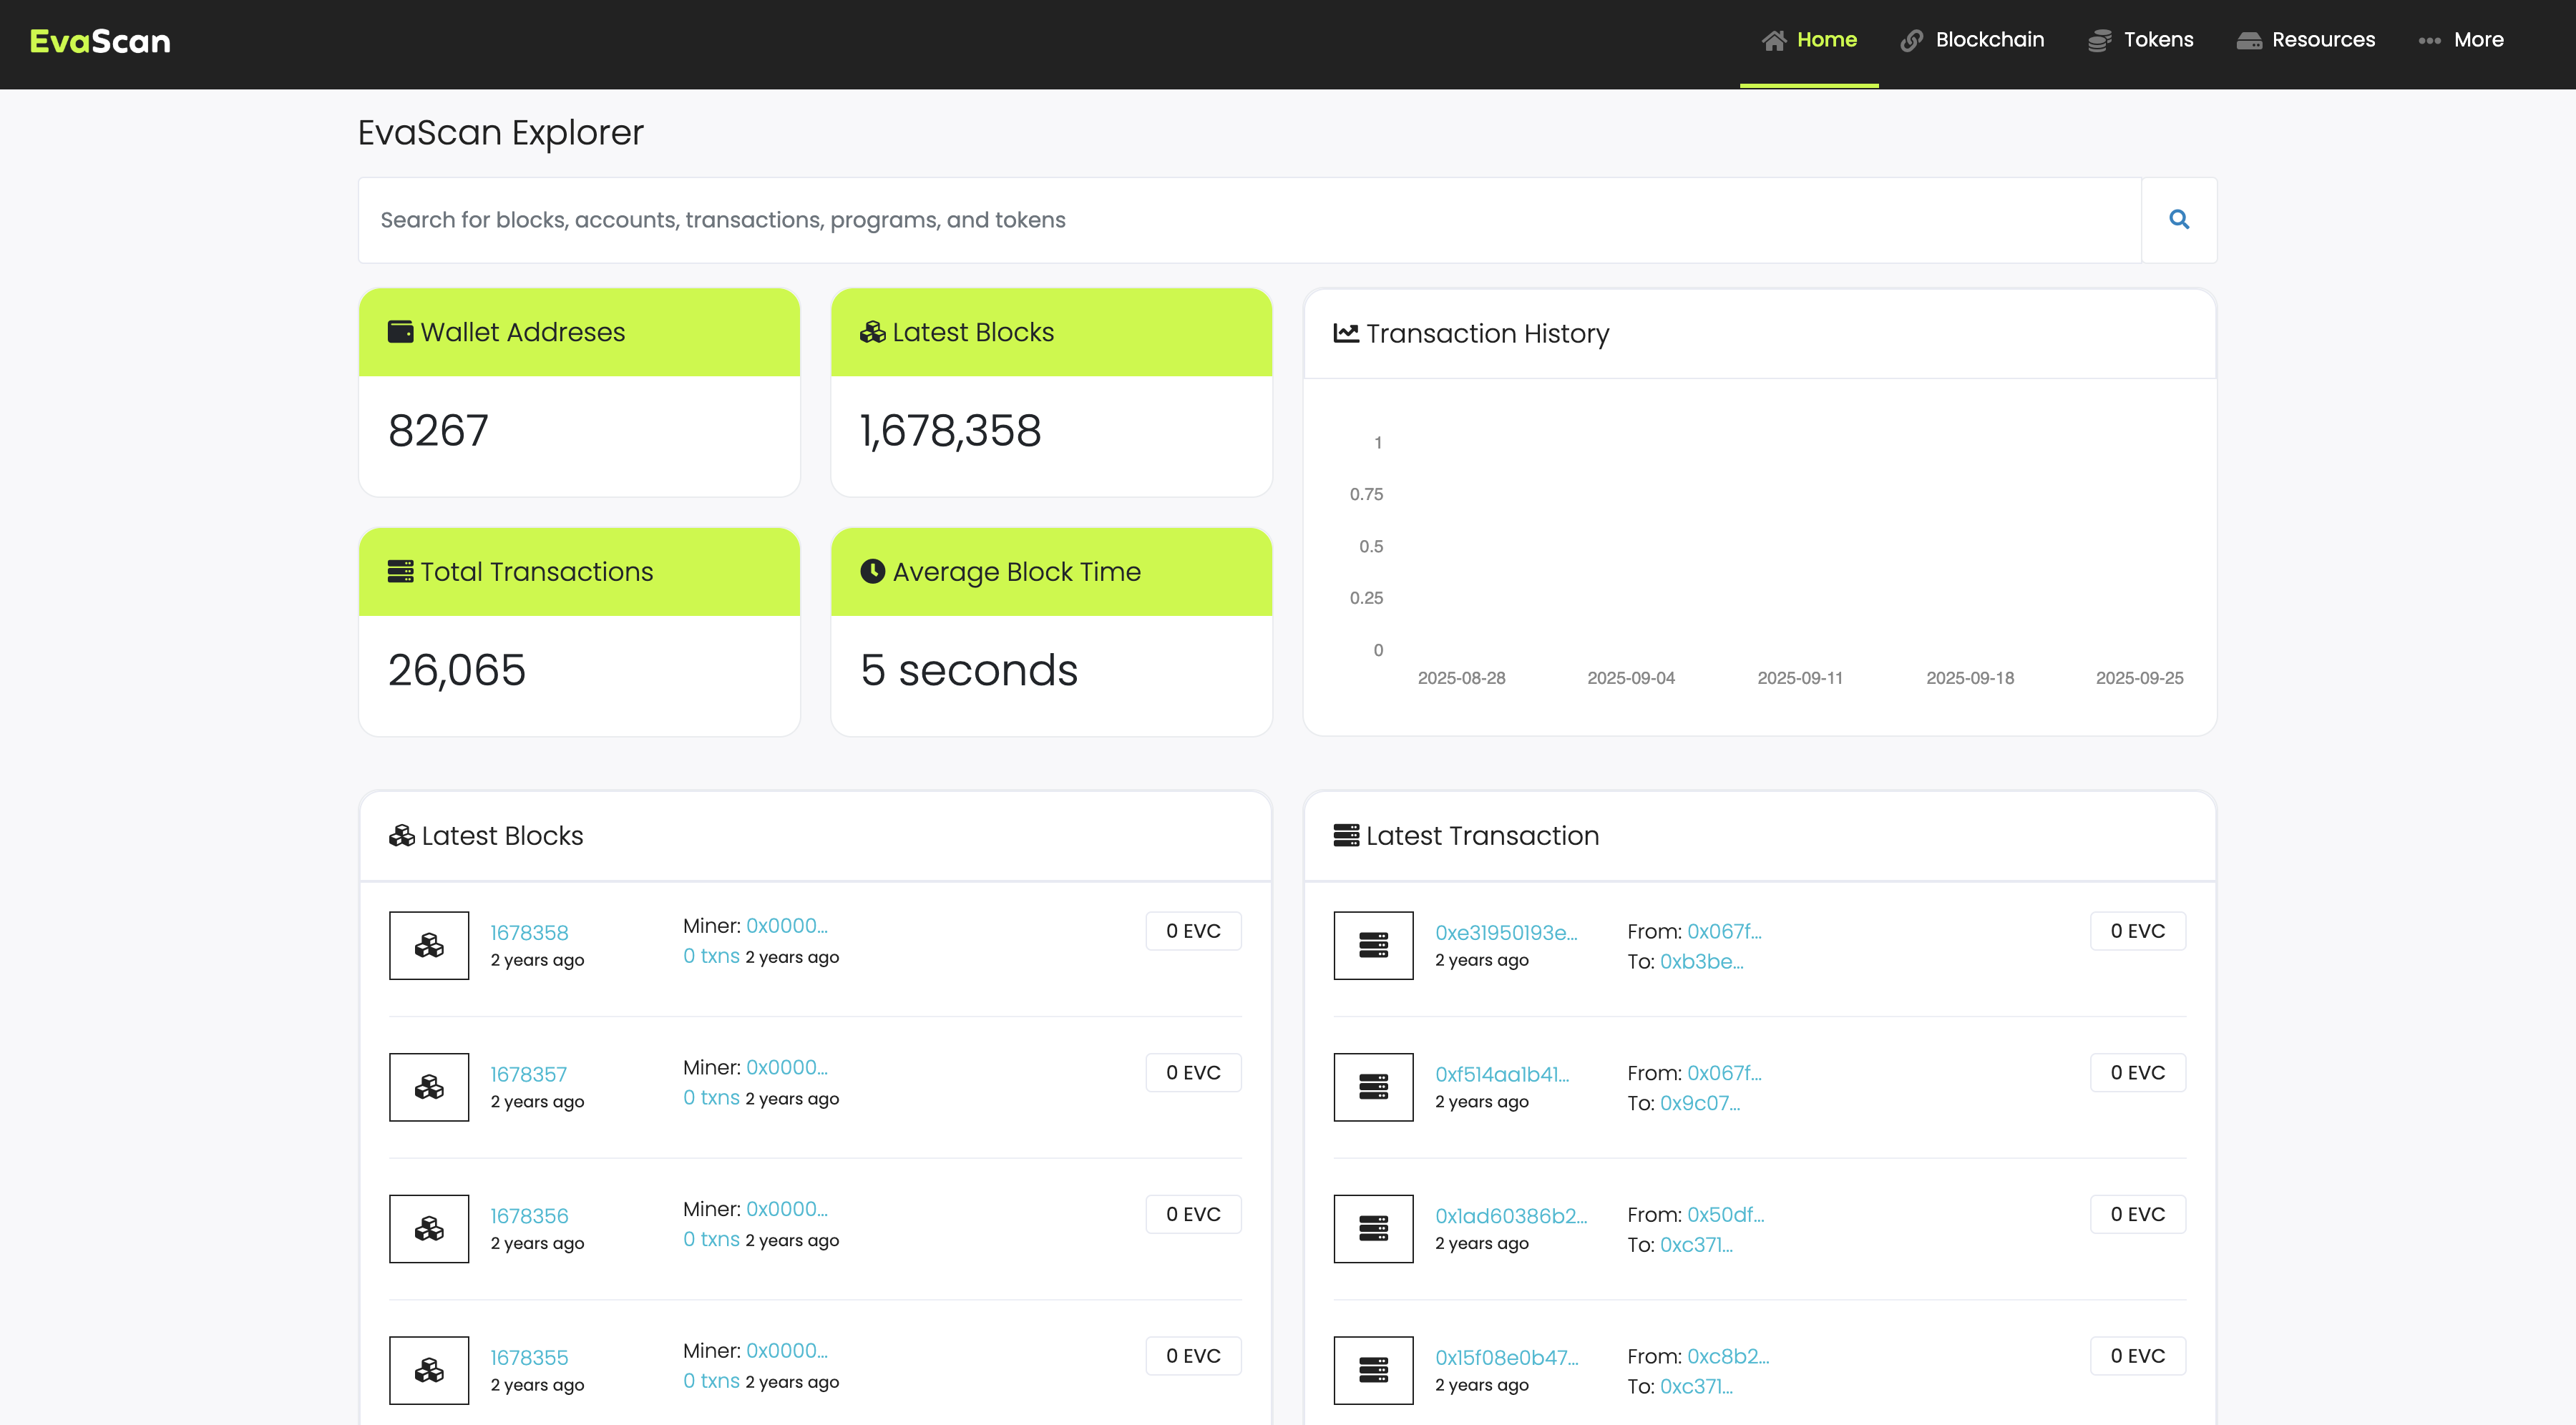
Task: Click the miner address 0x0000 link
Action: [786, 926]
